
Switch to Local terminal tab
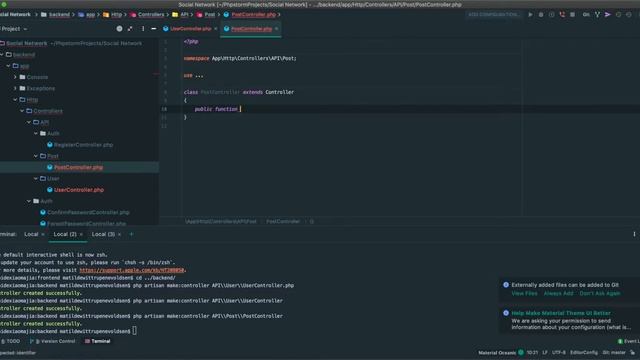[31, 234]
